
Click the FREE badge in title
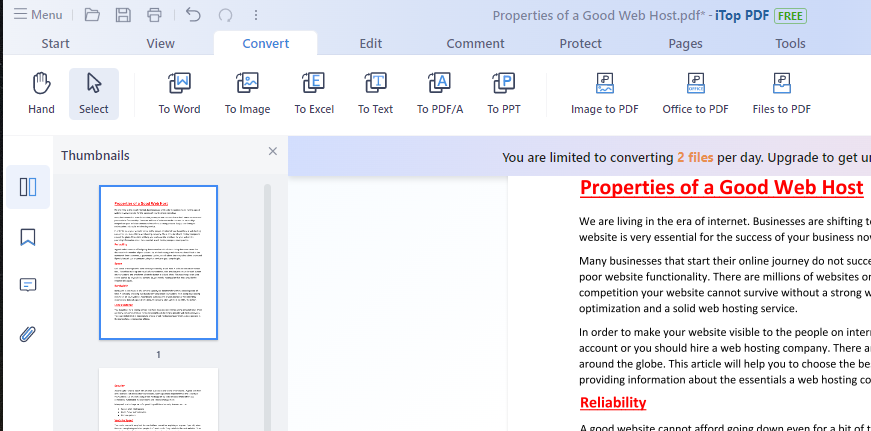point(790,16)
